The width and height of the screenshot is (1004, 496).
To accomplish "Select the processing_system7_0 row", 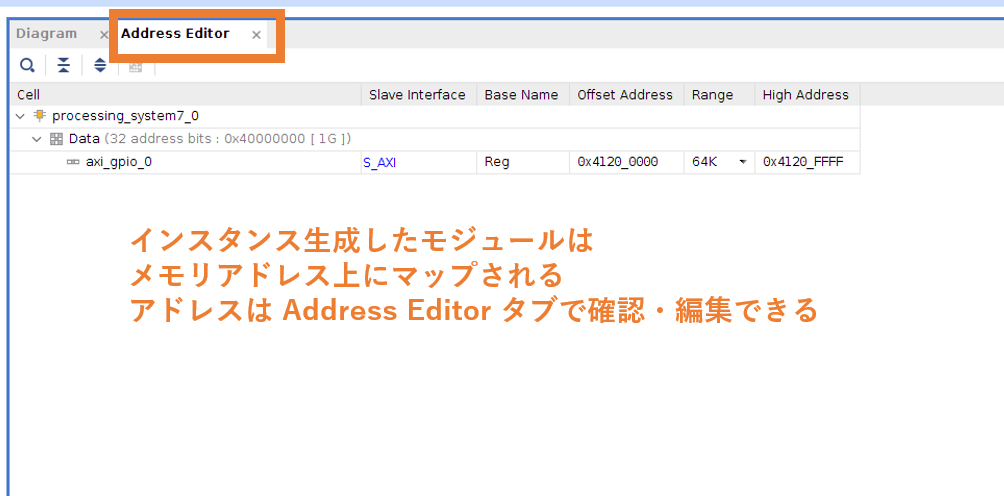I will [x=435, y=116].
